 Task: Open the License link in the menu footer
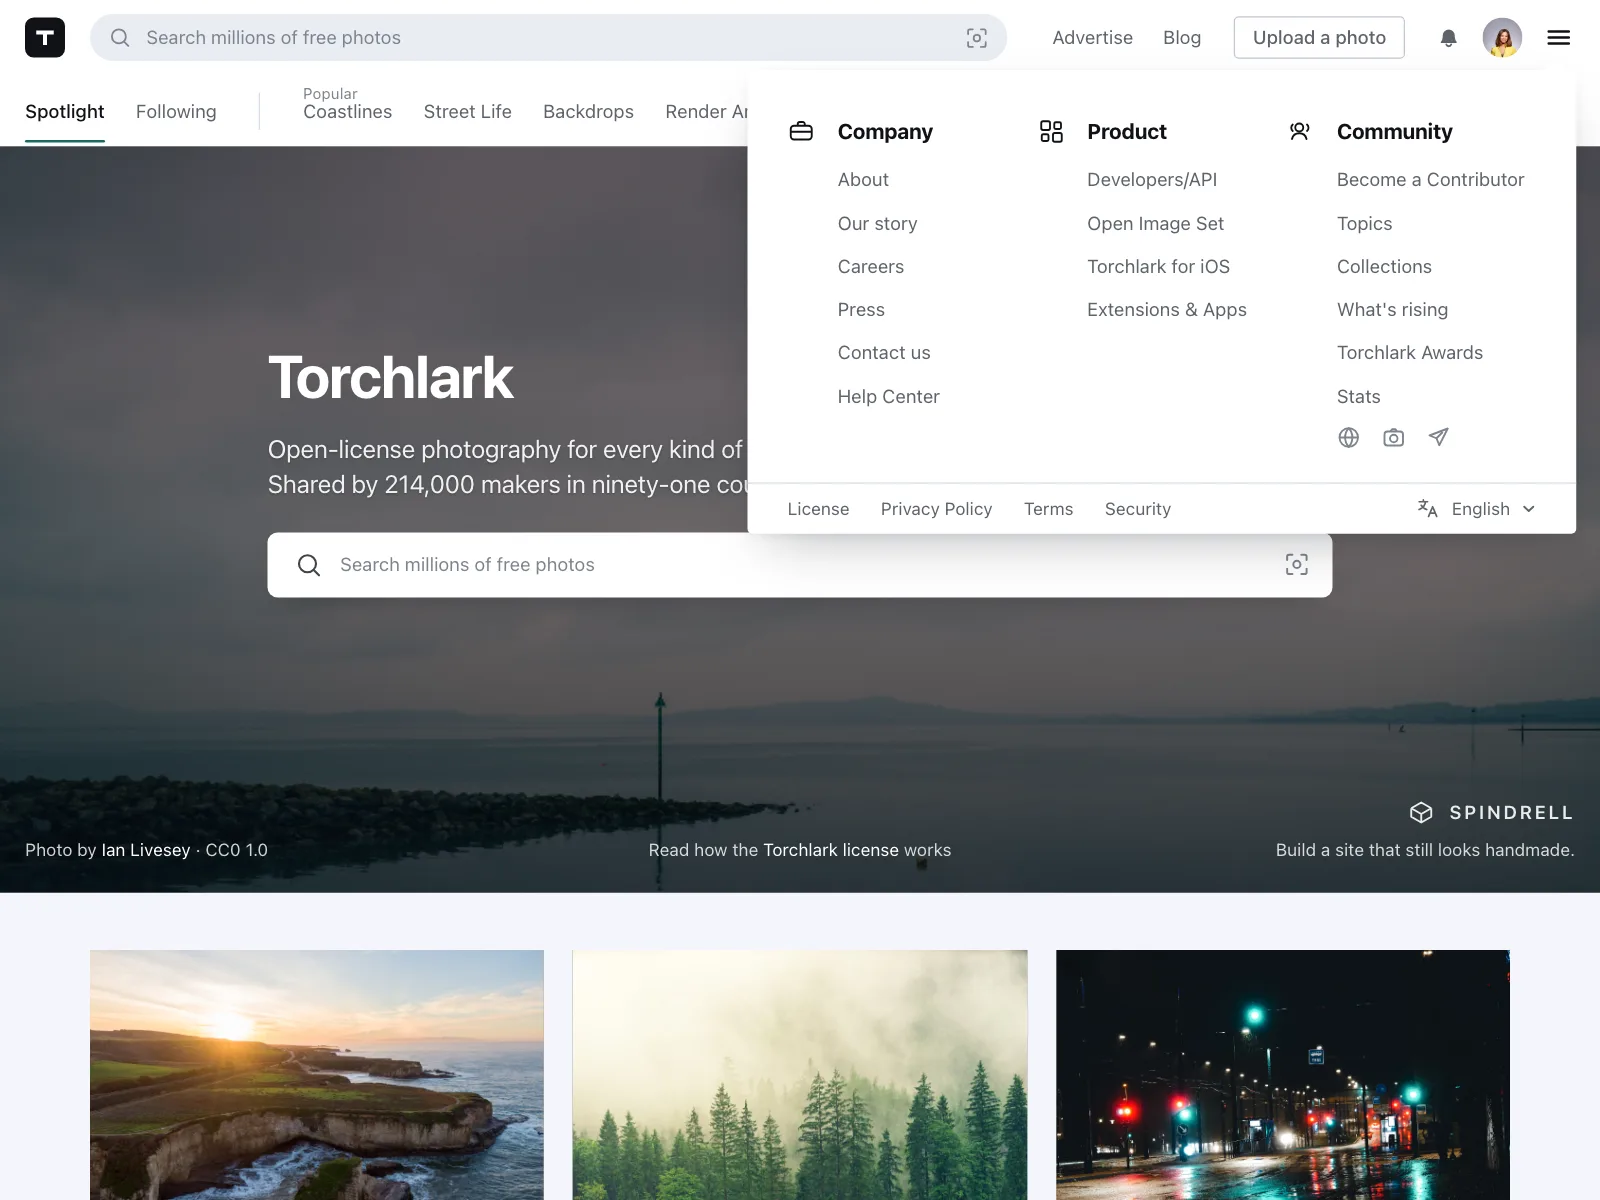click(x=818, y=509)
